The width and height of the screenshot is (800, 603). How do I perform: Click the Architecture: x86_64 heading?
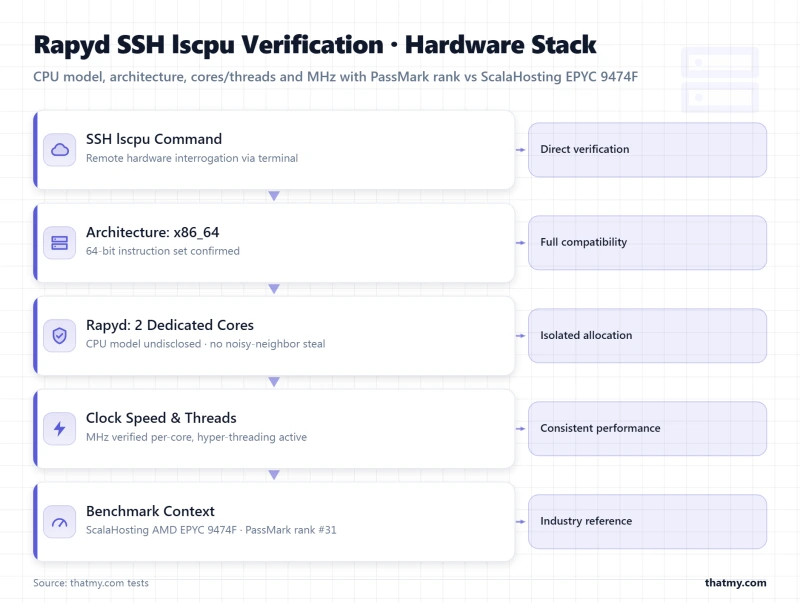click(x=153, y=232)
